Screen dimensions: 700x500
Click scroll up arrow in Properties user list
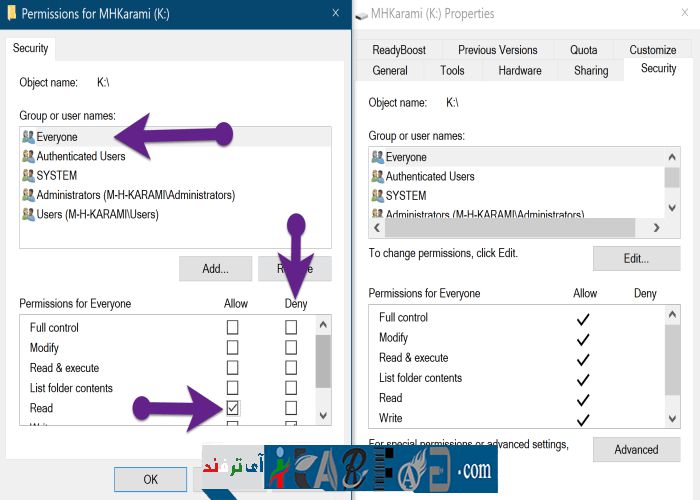(x=673, y=156)
